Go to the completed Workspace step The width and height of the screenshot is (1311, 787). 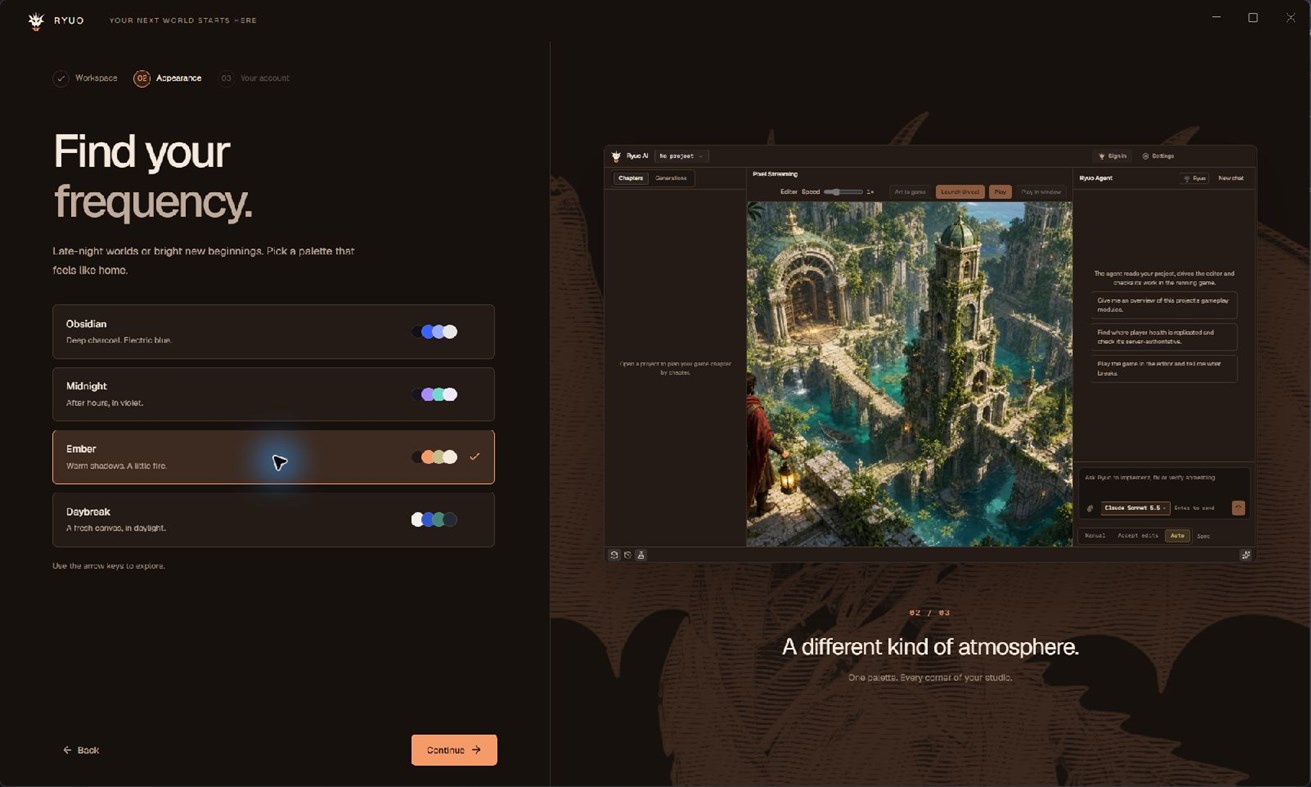click(85, 78)
